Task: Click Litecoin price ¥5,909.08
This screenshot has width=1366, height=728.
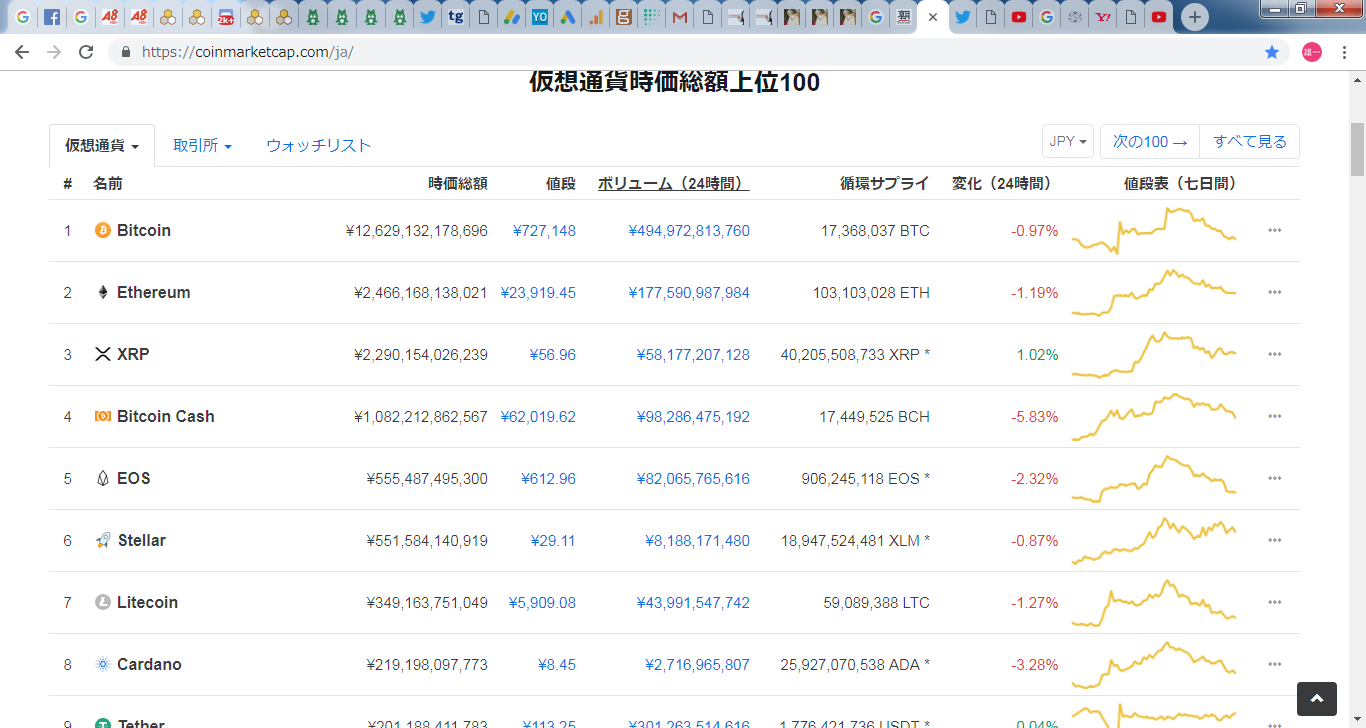Action: pos(542,602)
